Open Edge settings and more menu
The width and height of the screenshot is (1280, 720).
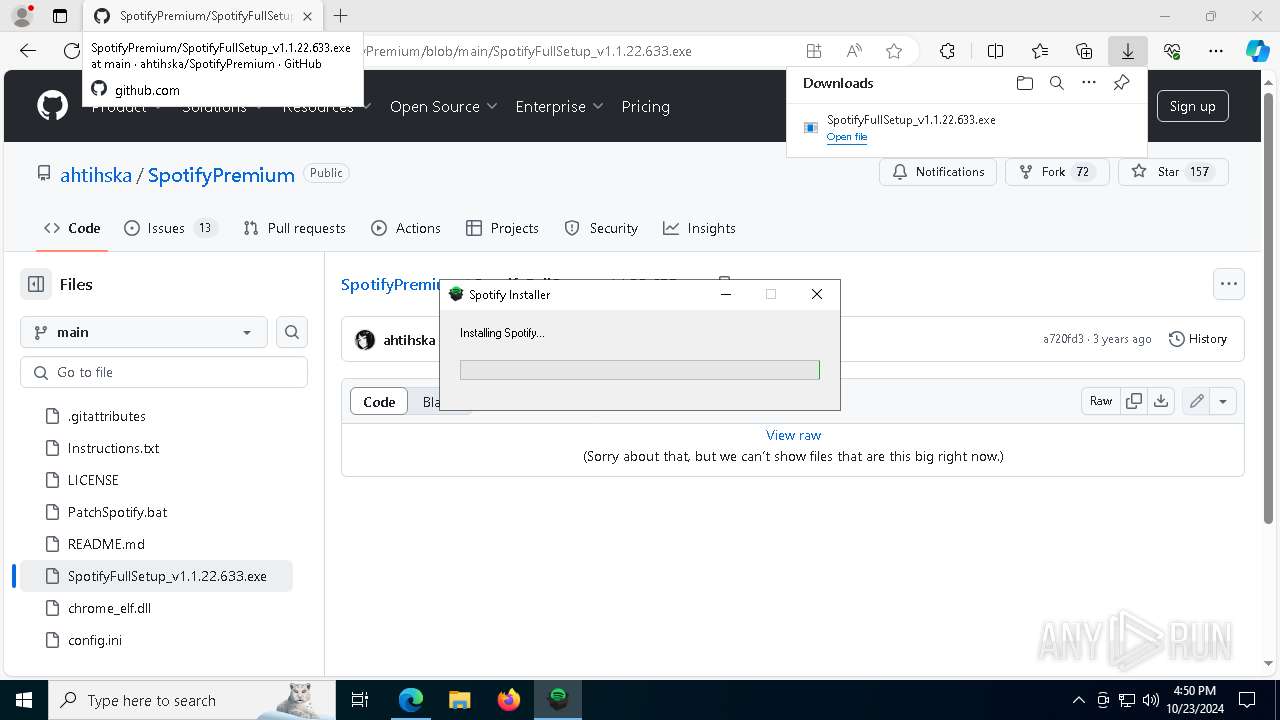coord(1216,51)
